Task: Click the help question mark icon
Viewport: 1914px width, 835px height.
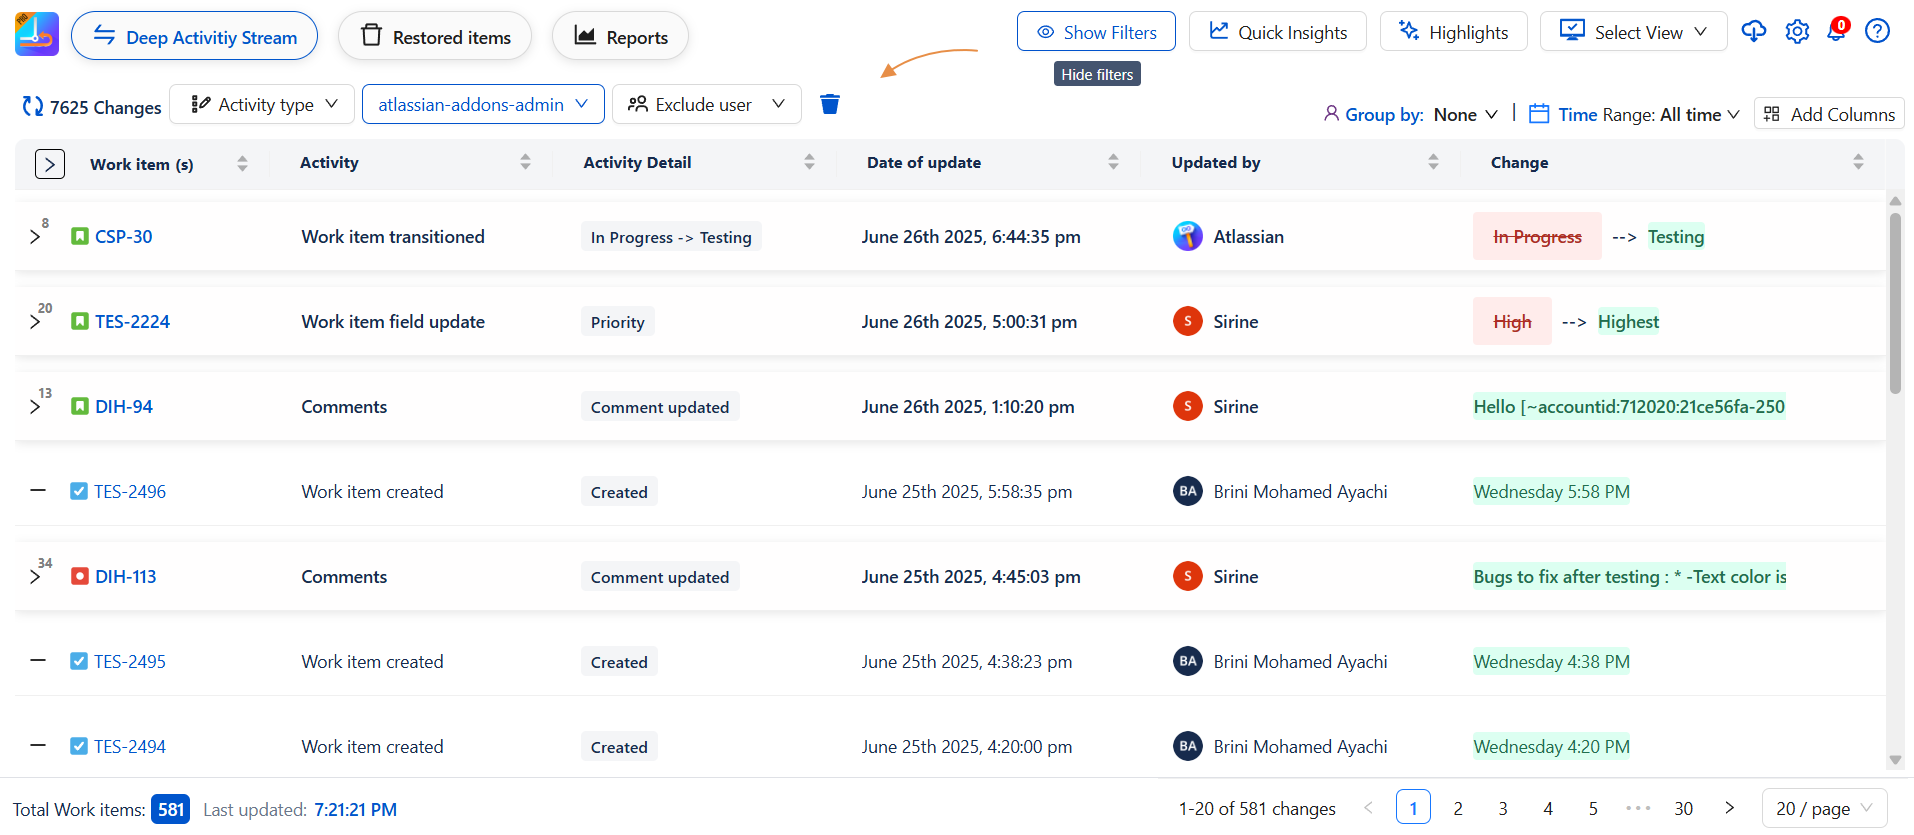Action: 1877,32
